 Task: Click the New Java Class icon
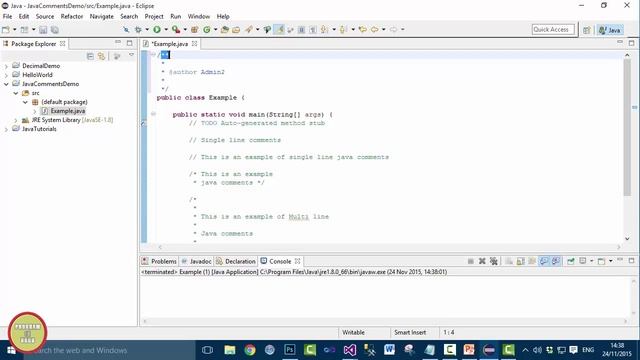pos(207,30)
